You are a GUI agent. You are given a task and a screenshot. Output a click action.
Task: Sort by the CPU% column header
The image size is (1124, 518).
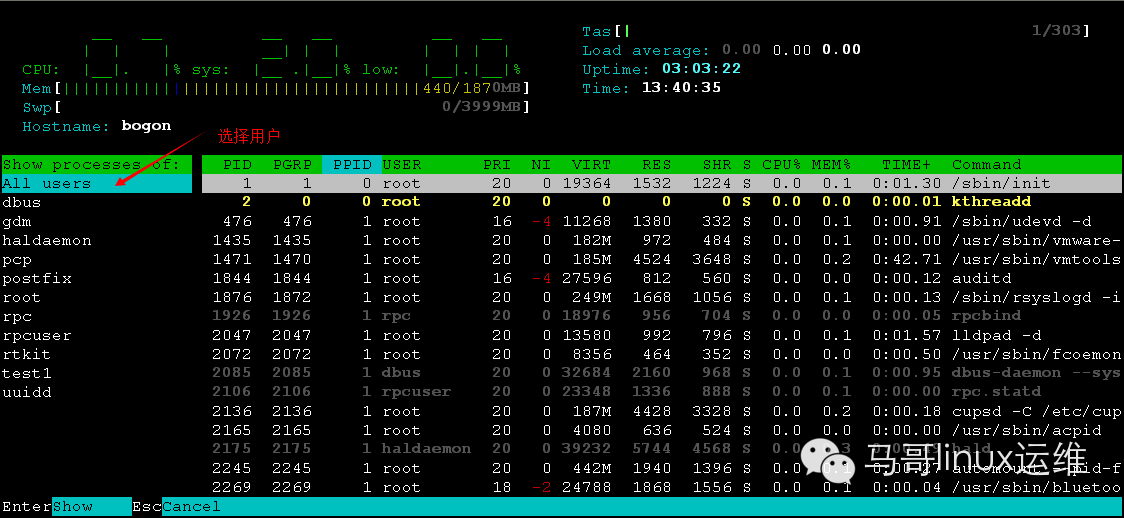coord(781,165)
